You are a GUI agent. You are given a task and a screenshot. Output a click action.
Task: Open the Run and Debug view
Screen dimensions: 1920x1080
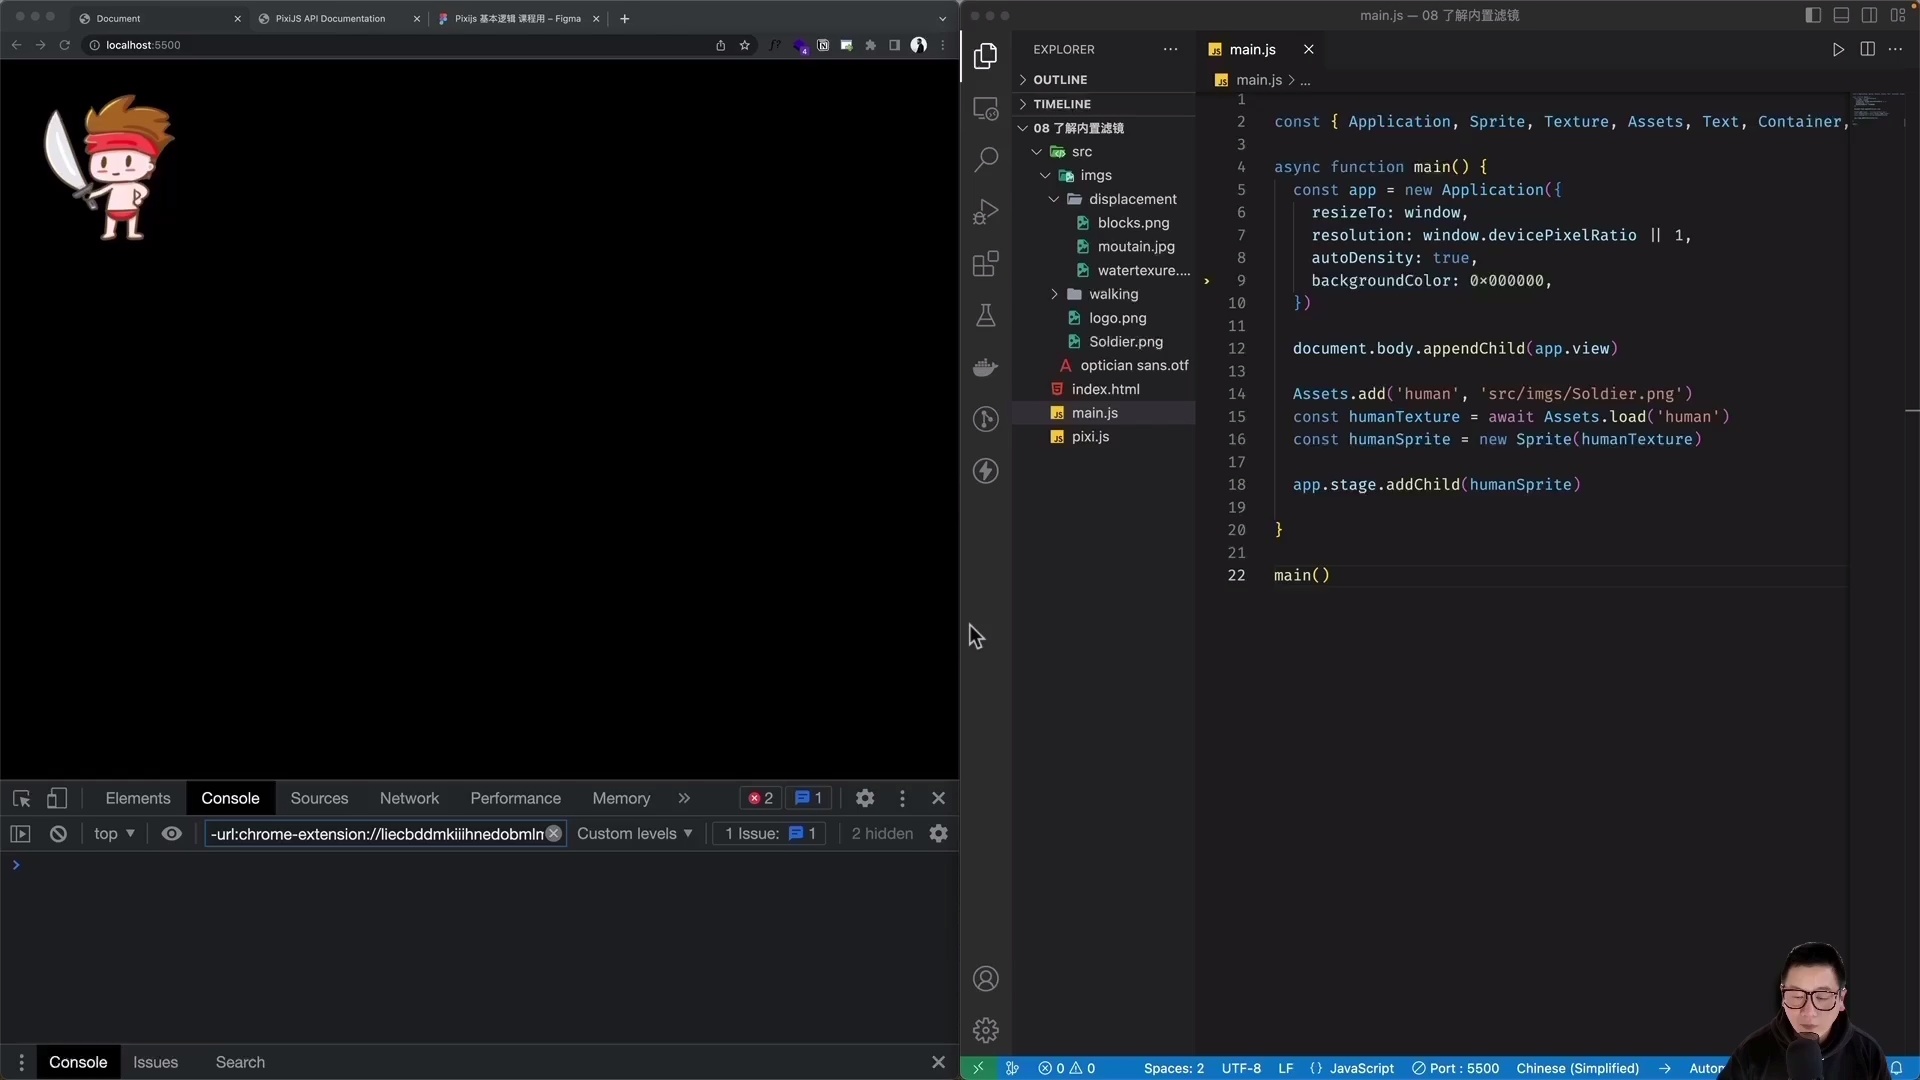click(986, 211)
